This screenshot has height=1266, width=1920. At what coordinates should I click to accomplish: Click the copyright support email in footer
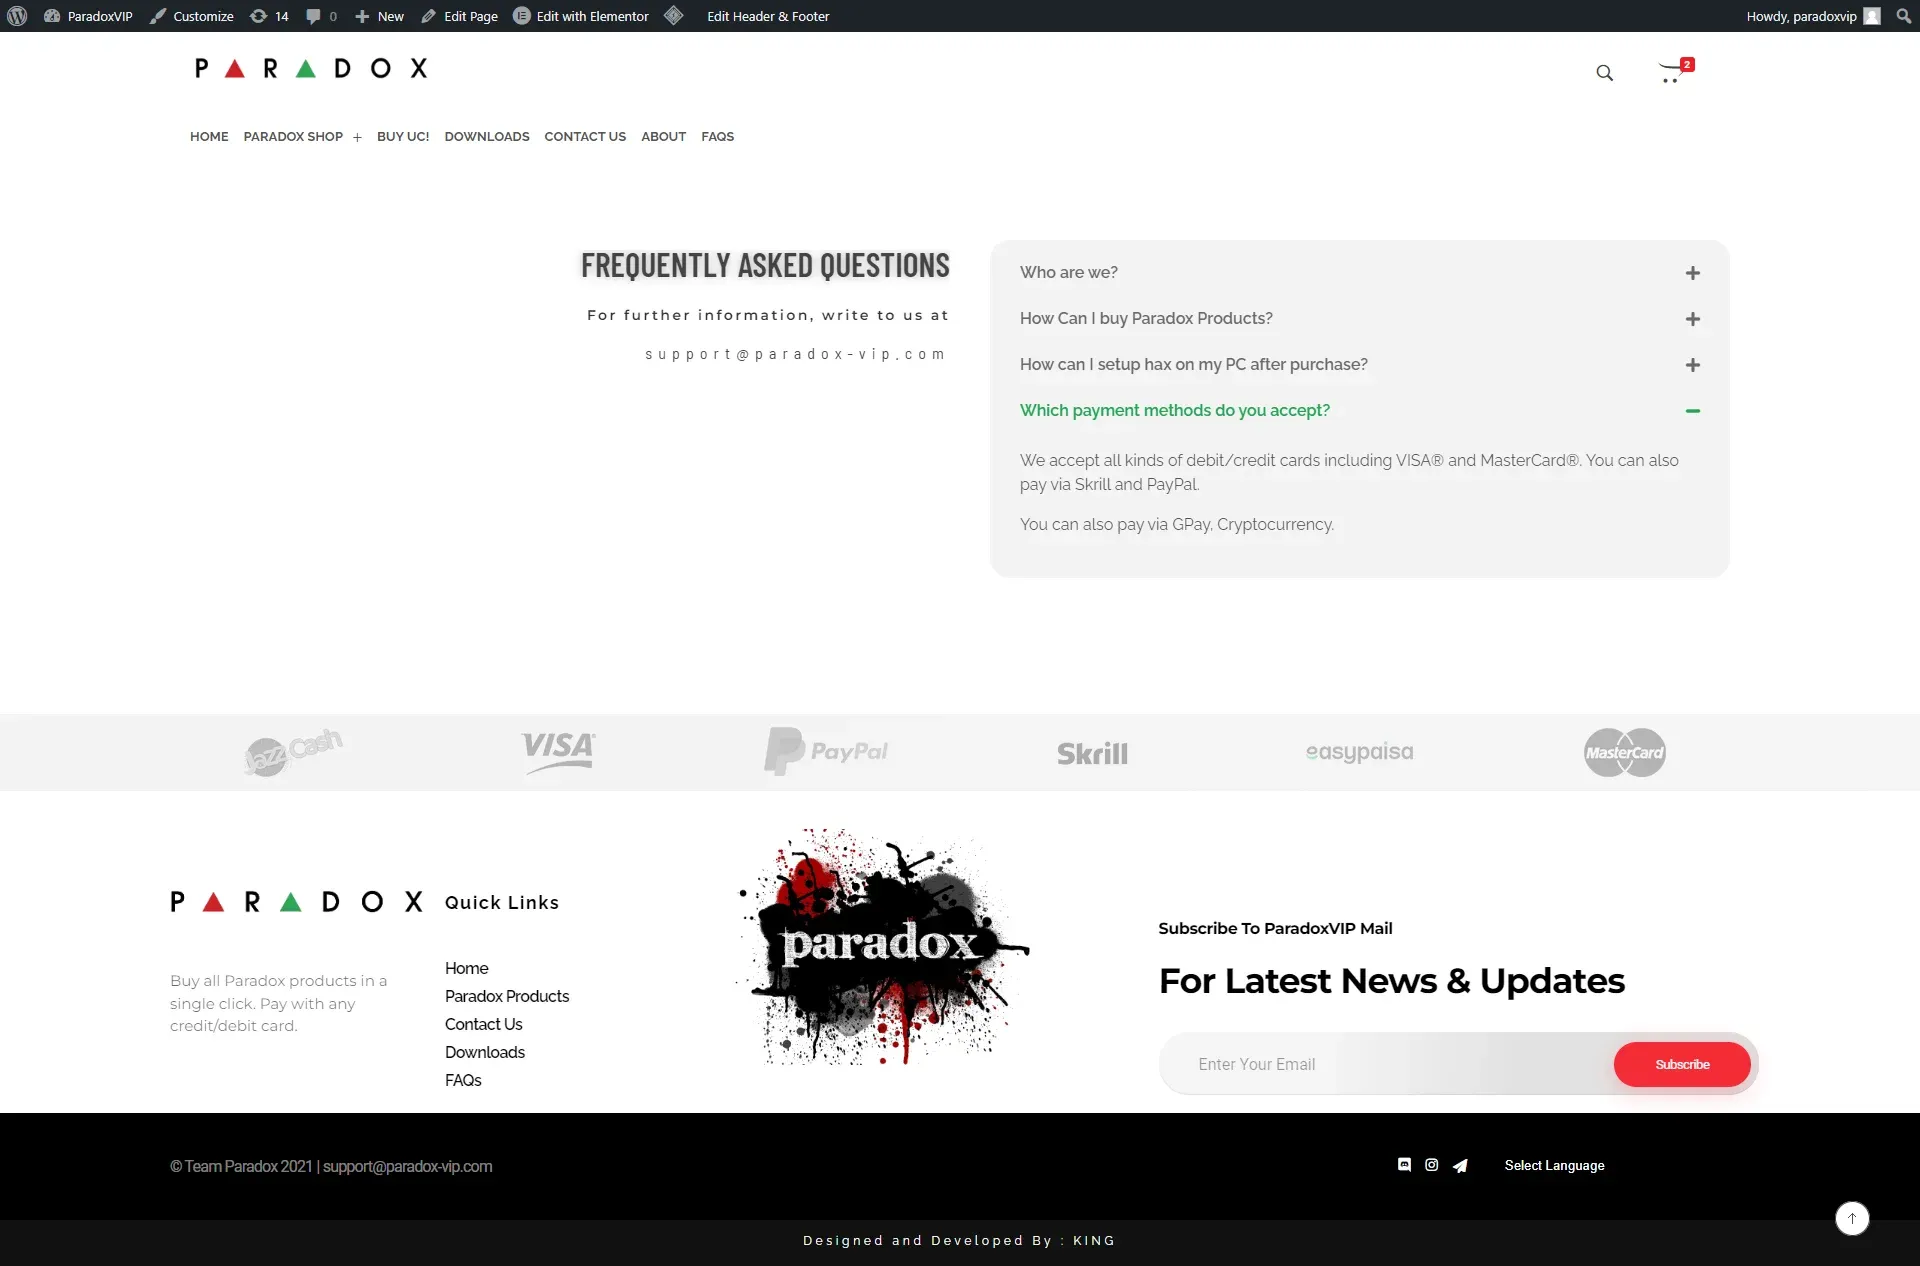coord(407,1166)
